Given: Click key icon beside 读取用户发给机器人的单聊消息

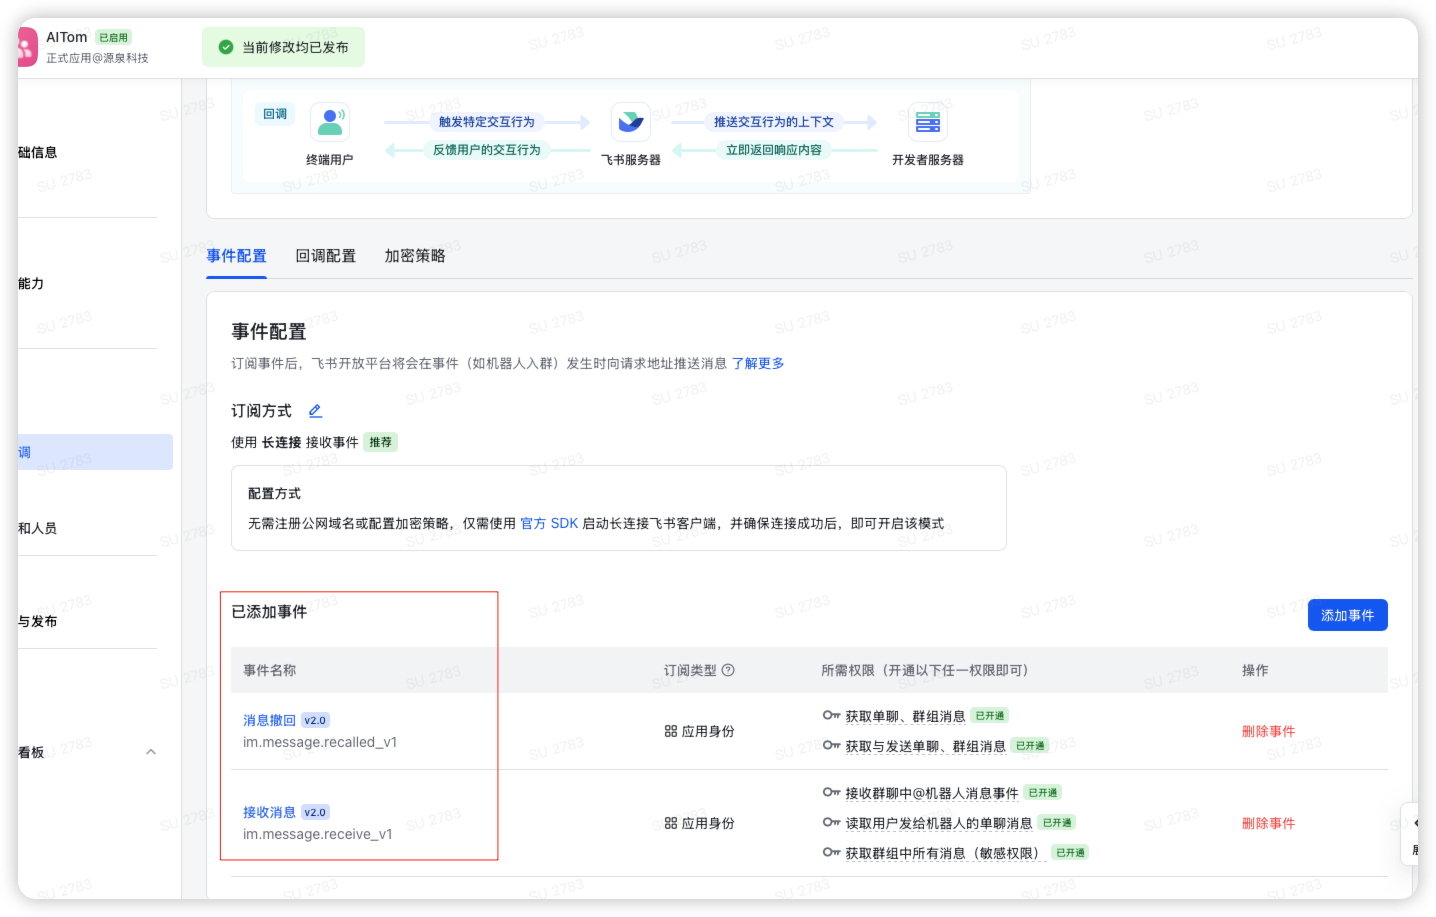Looking at the screenshot, I should tap(831, 822).
